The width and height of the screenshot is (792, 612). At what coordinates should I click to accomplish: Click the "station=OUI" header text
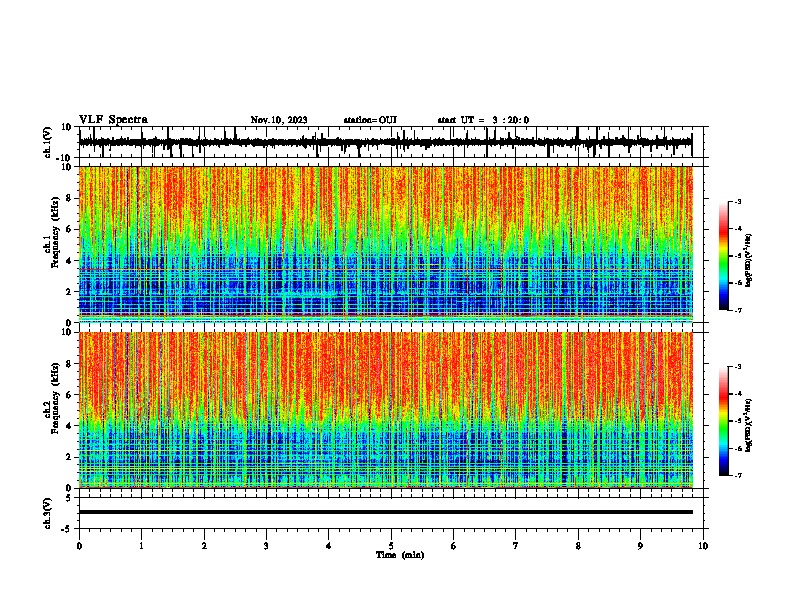(370, 120)
